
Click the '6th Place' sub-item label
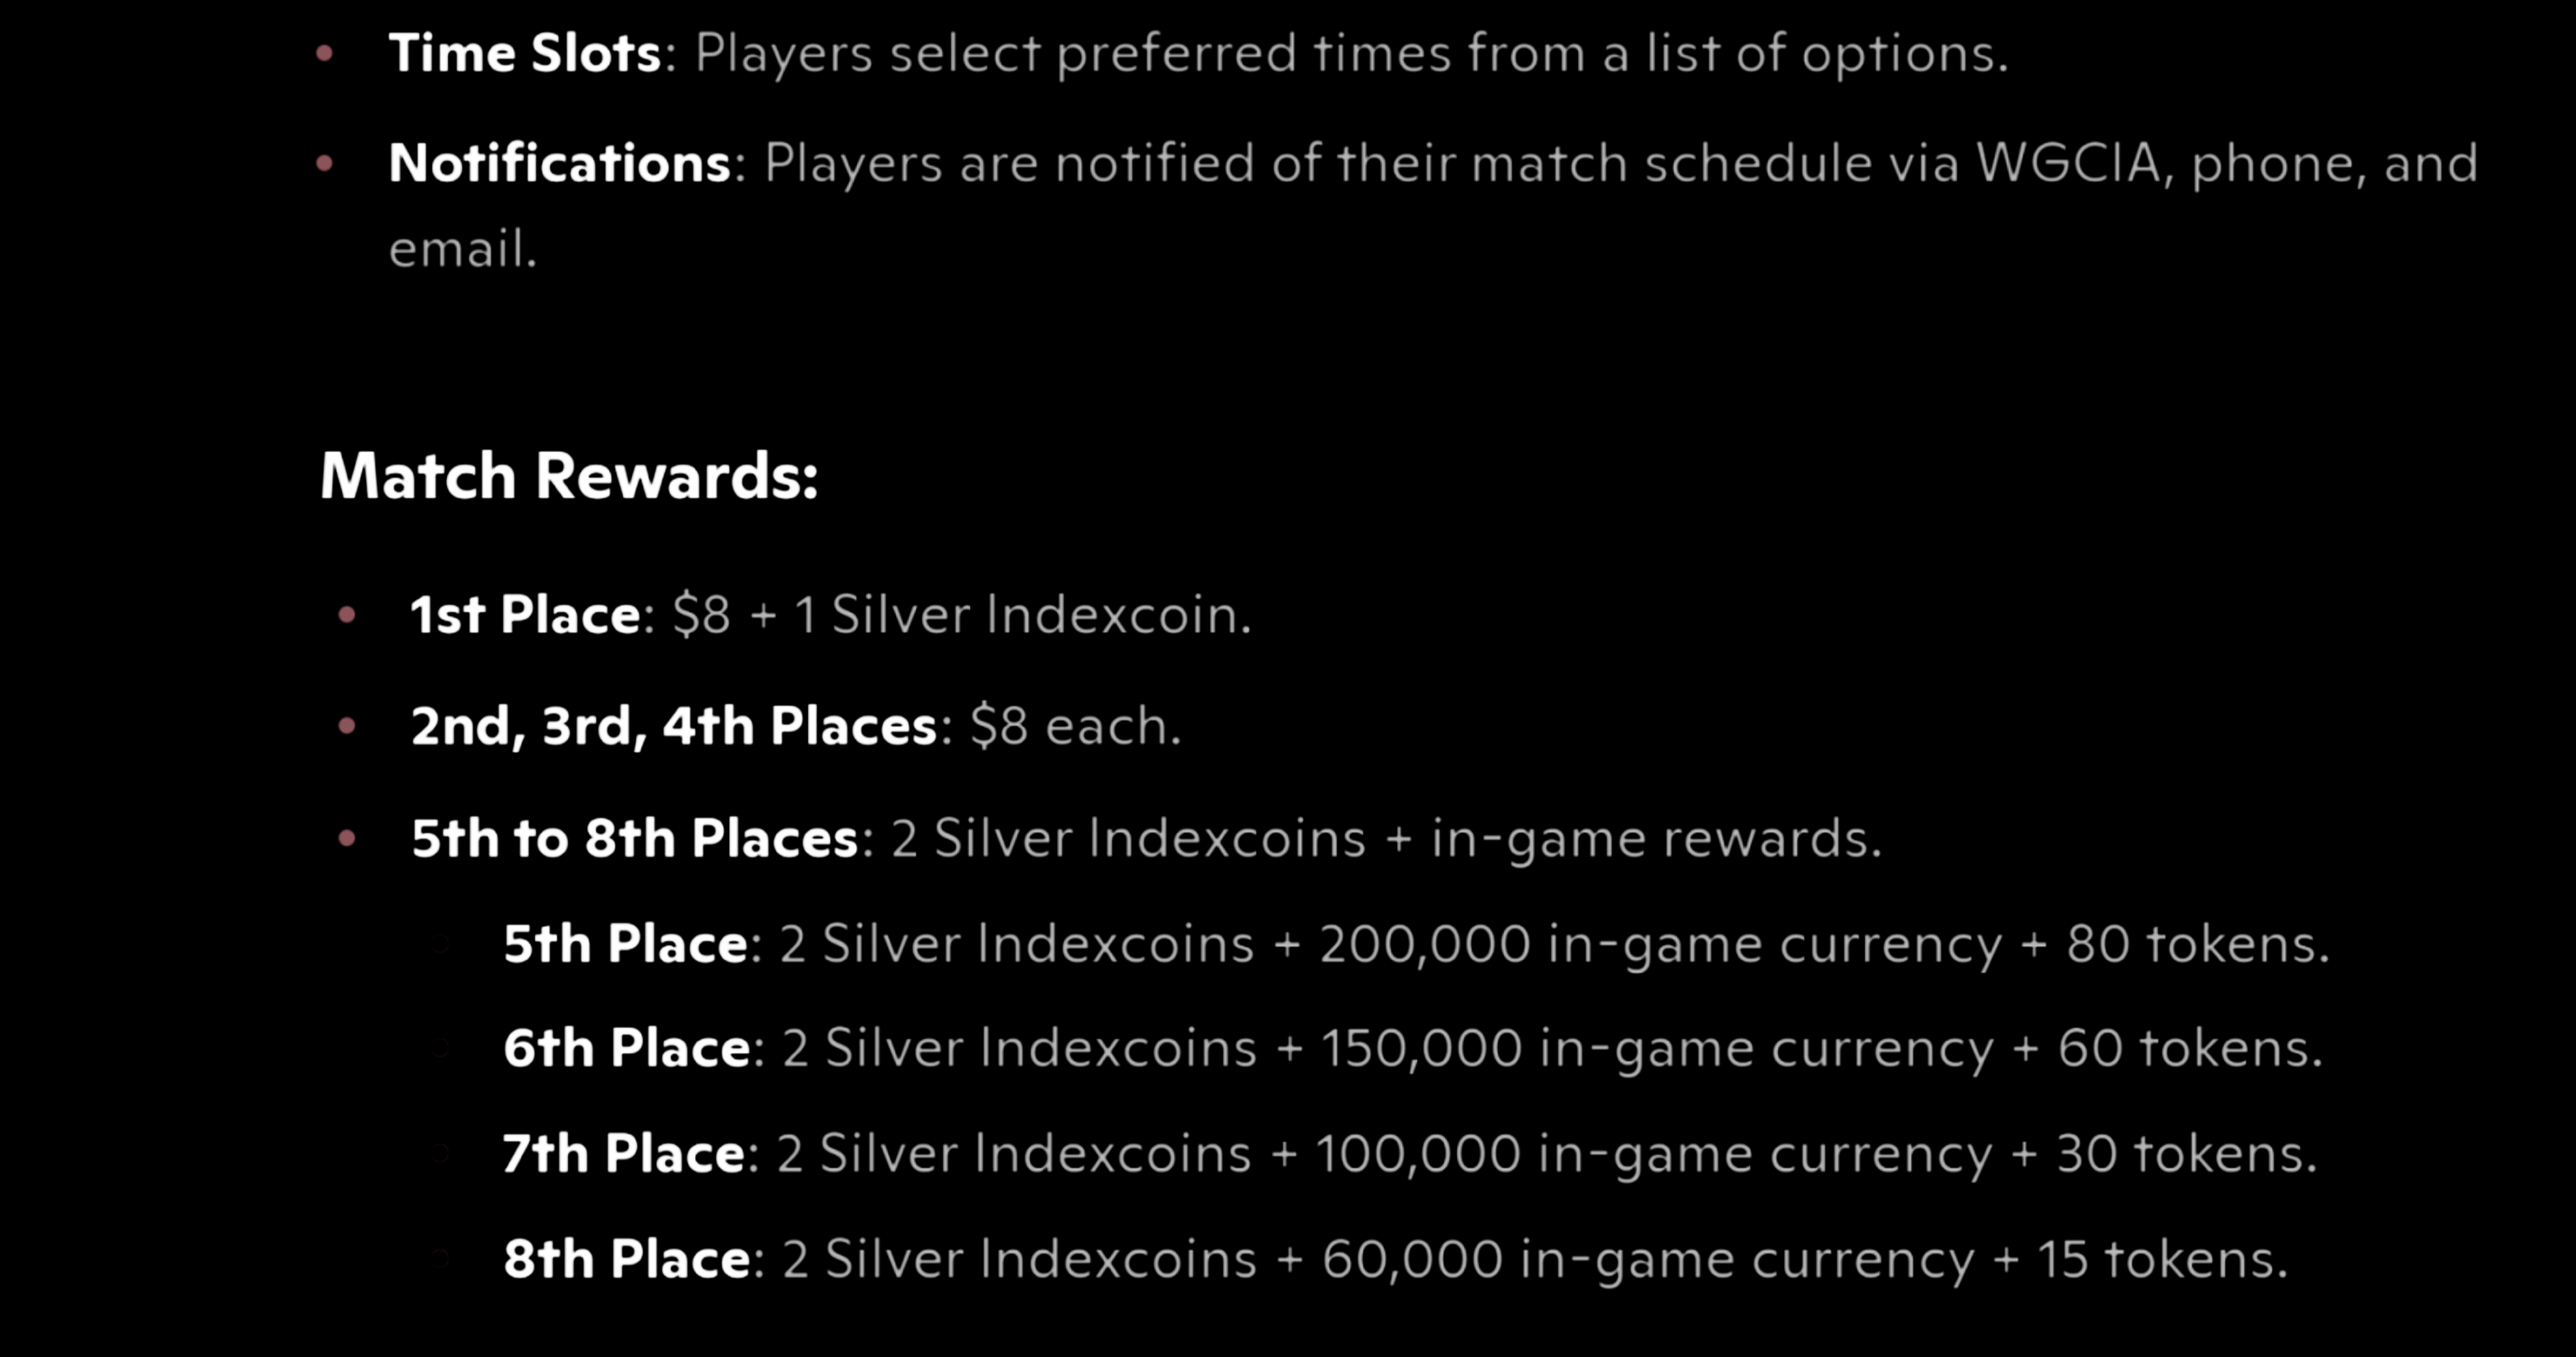(627, 1048)
